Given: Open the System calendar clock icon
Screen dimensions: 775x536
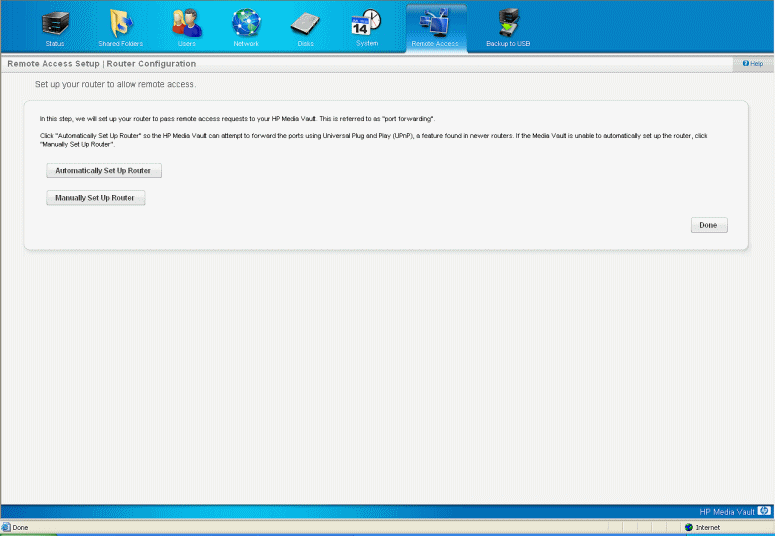Looking at the screenshot, I should click(x=366, y=22).
